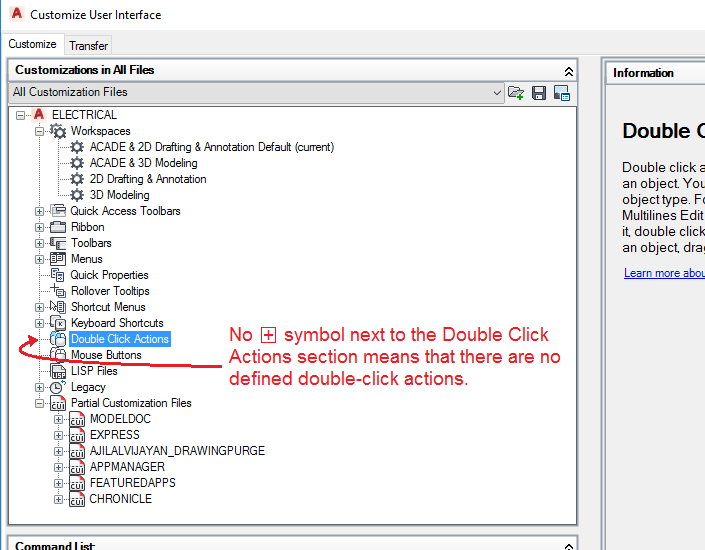Expand the FEATUREDAPPS partial file
Screen dimensions: 705x550
(58, 483)
